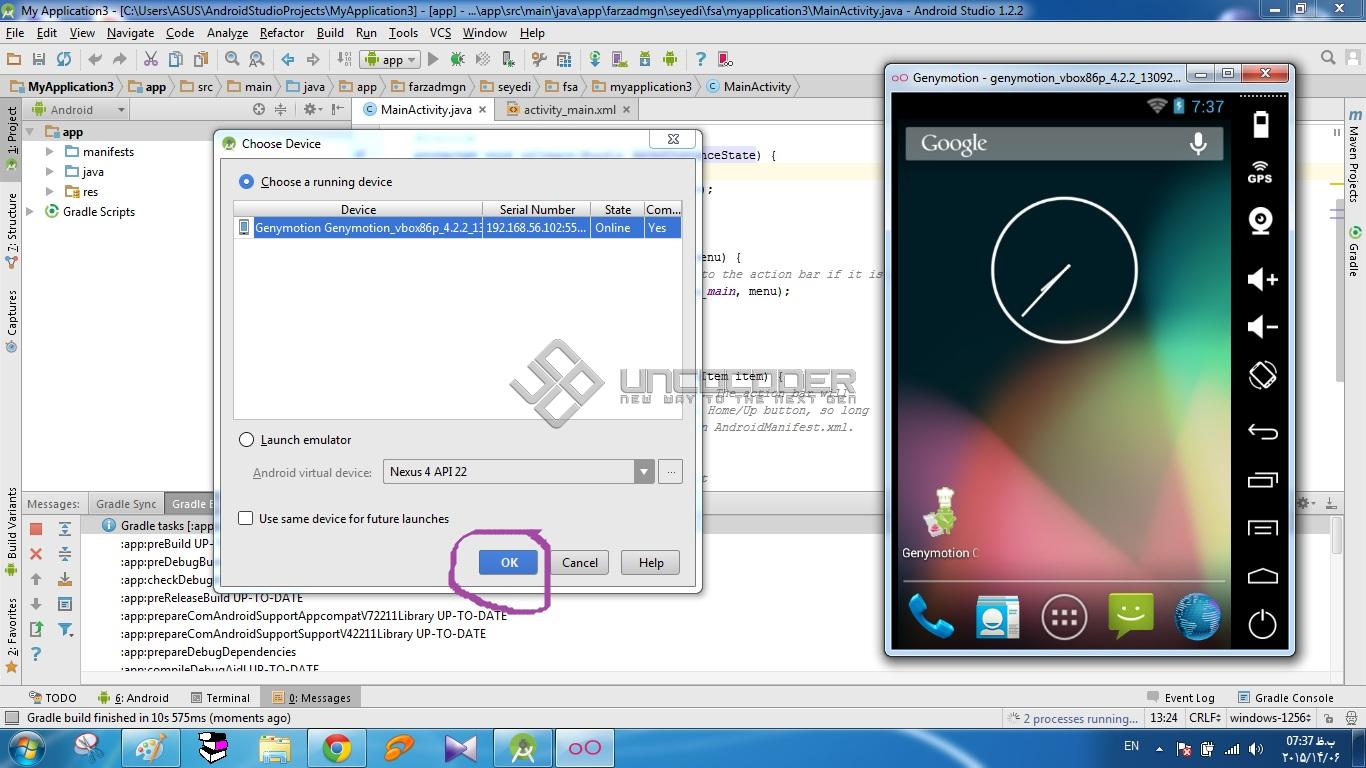The width and height of the screenshot is (1366, 768).
Task: Click Cancel in Choose Device dialog
Action: pyautogui.click(x=580, y=563)
